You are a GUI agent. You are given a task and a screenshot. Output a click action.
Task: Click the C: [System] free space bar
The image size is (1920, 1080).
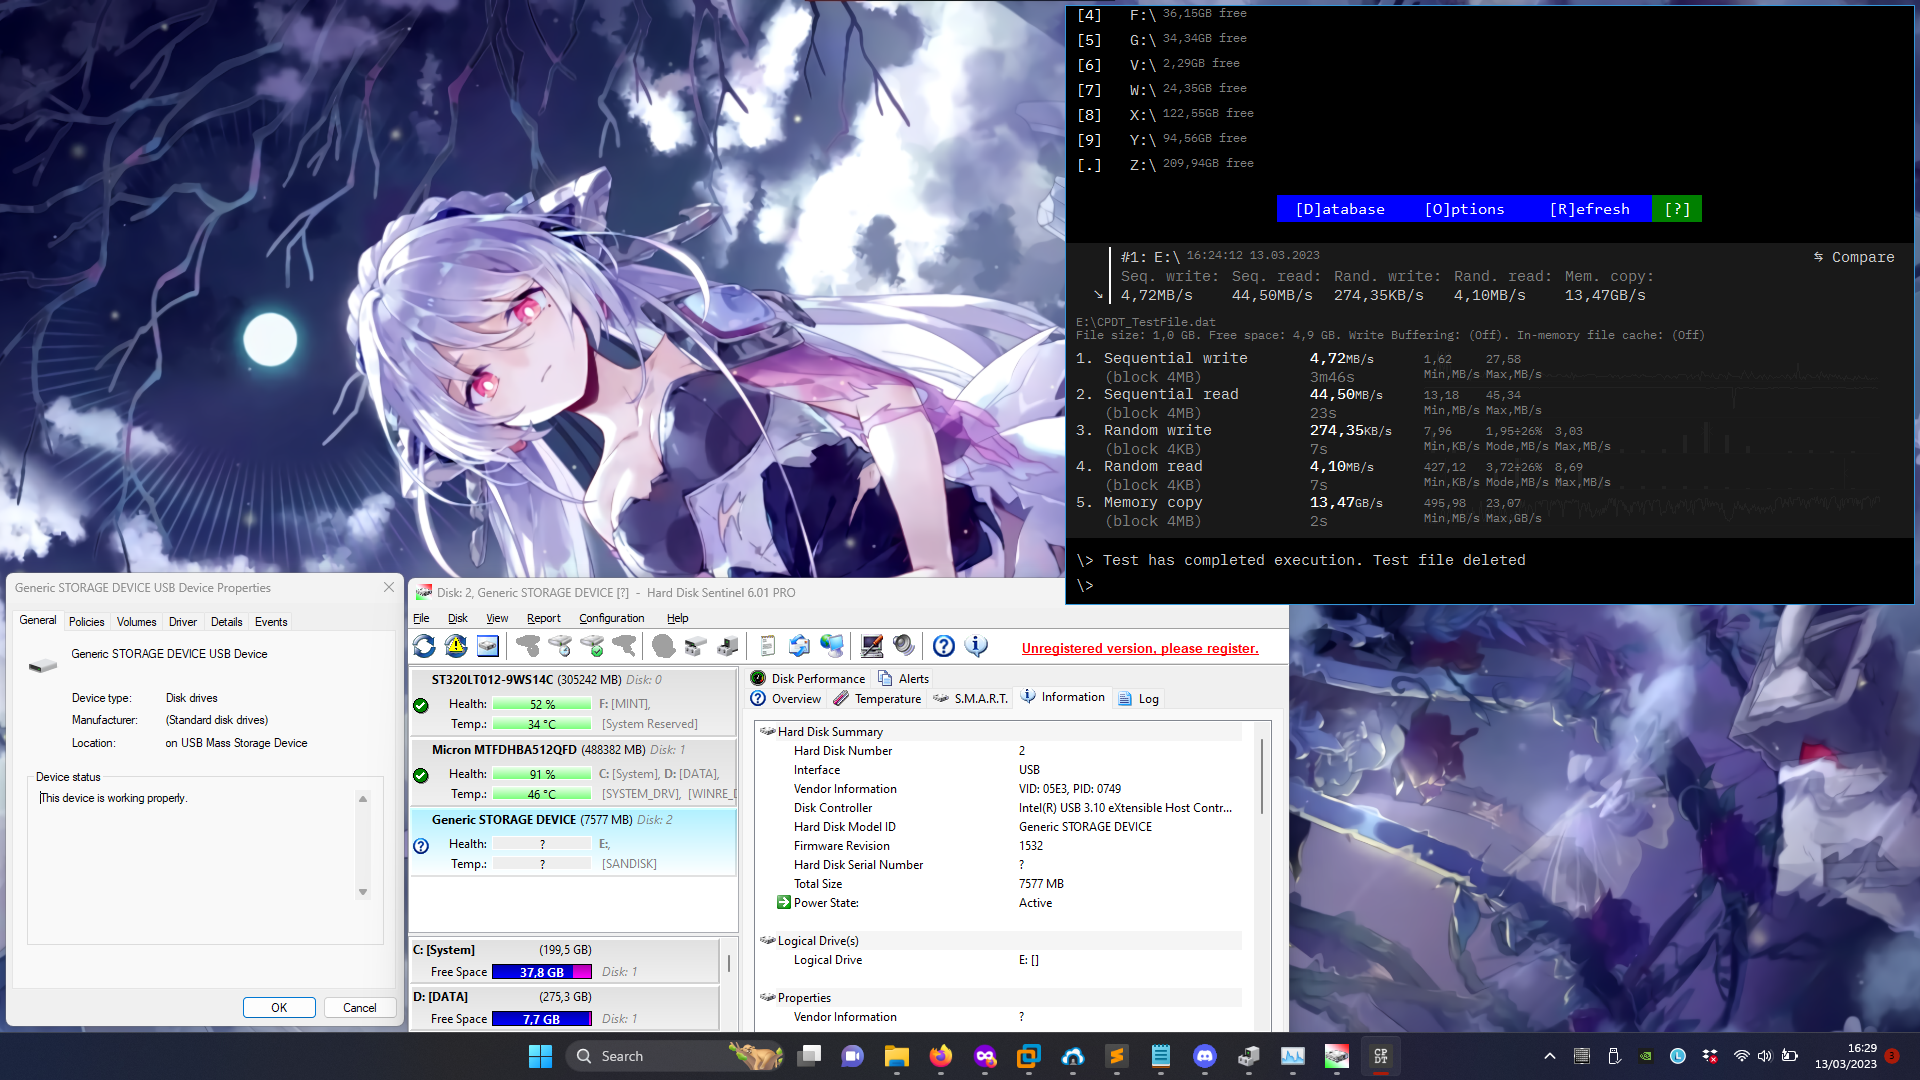coord(542,971)
